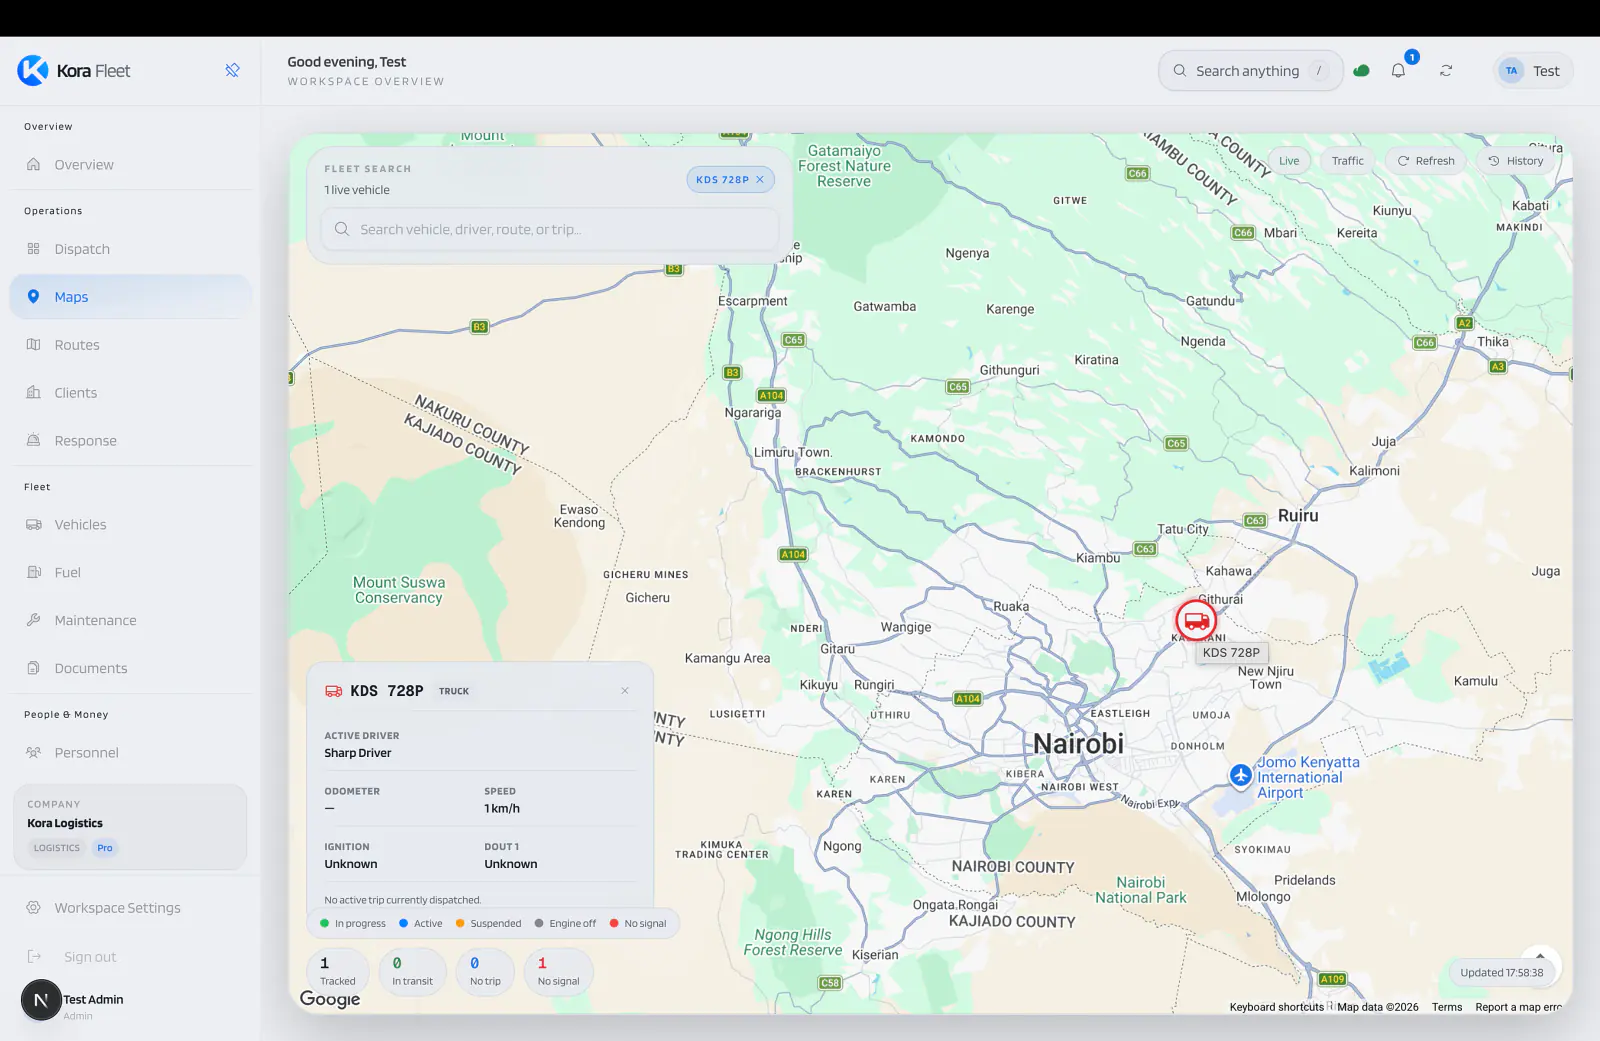Click the Overview home icon
Screen dimensions: 1600x1041
[34, 165]
